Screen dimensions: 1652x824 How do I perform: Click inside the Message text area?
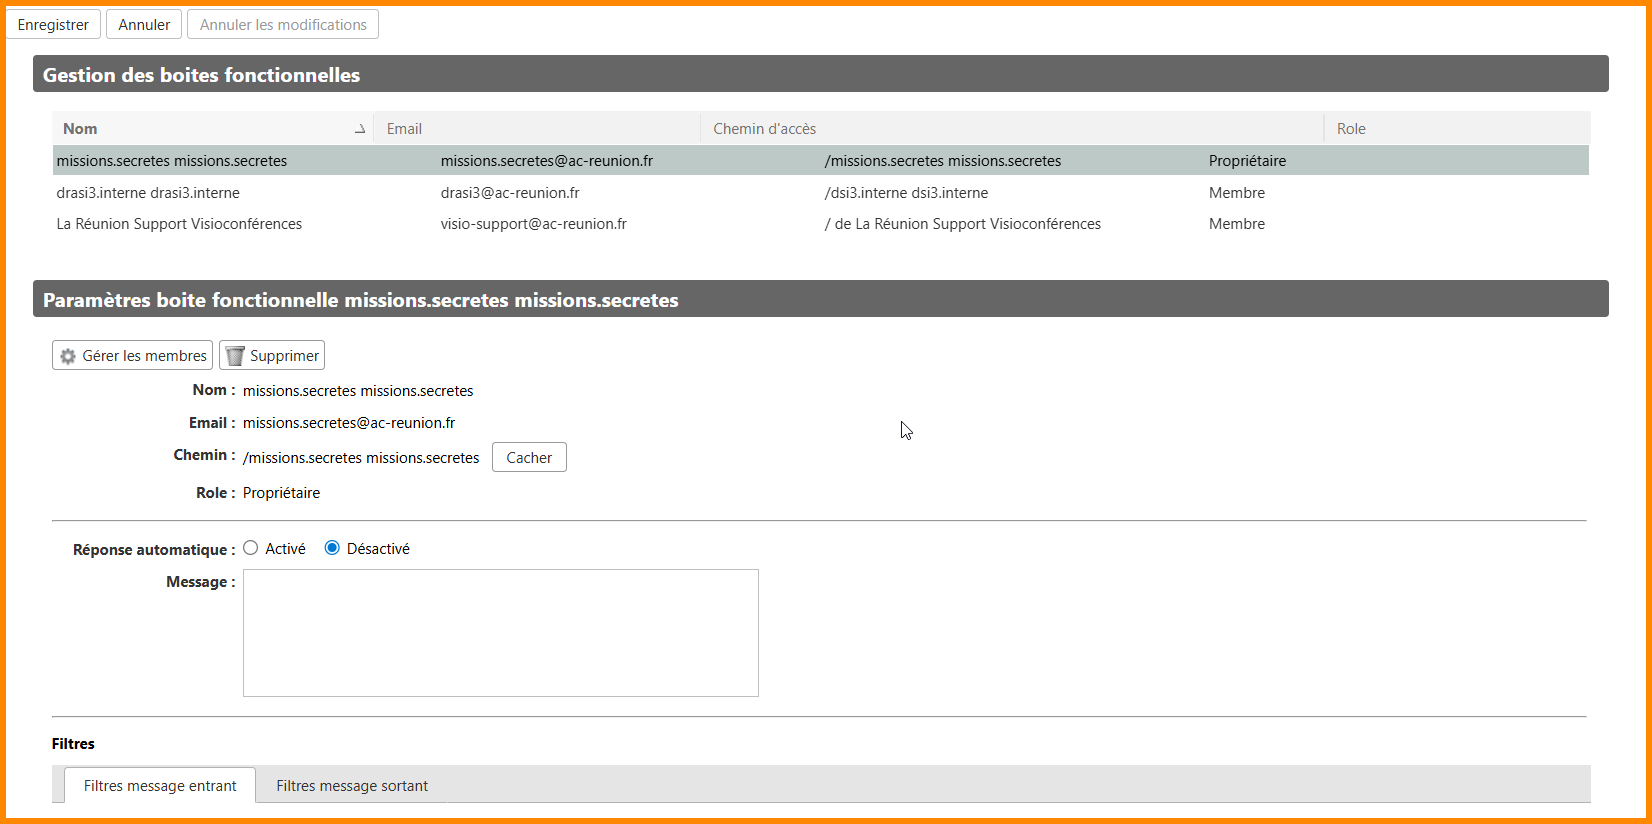tap(500, 632)
